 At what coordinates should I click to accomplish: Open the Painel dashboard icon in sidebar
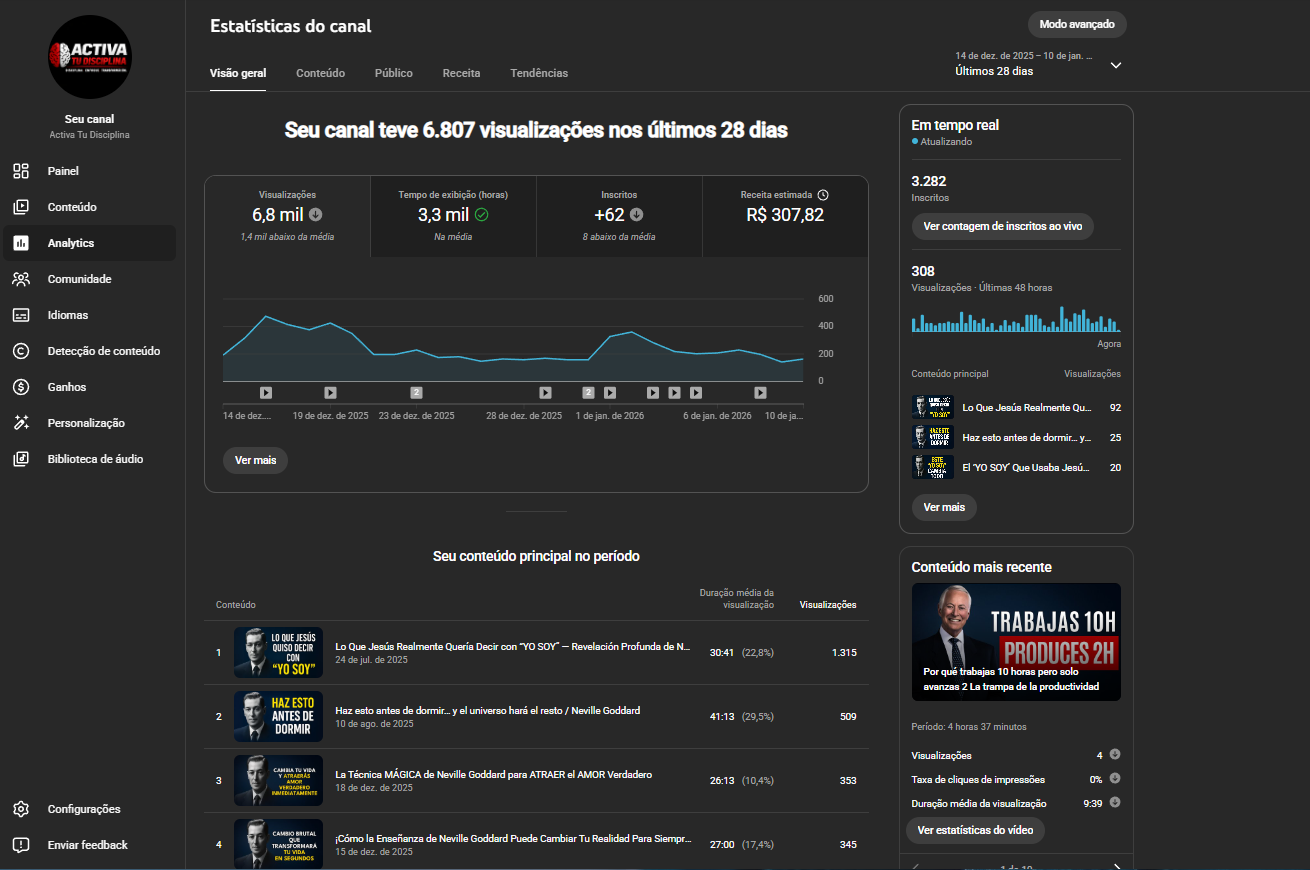point(21,171)
